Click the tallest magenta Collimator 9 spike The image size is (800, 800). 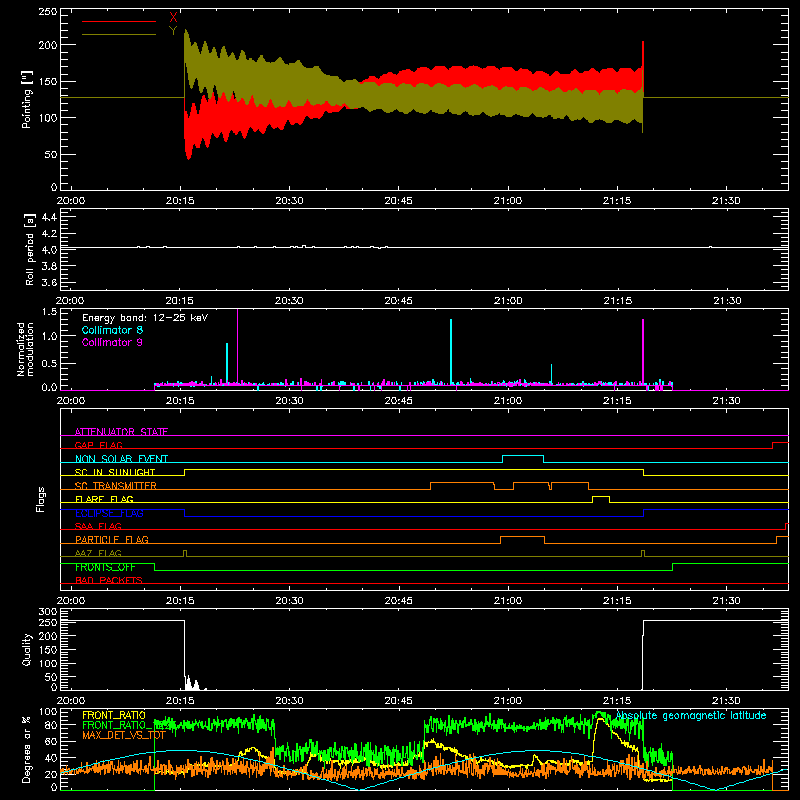pos(237,347)
